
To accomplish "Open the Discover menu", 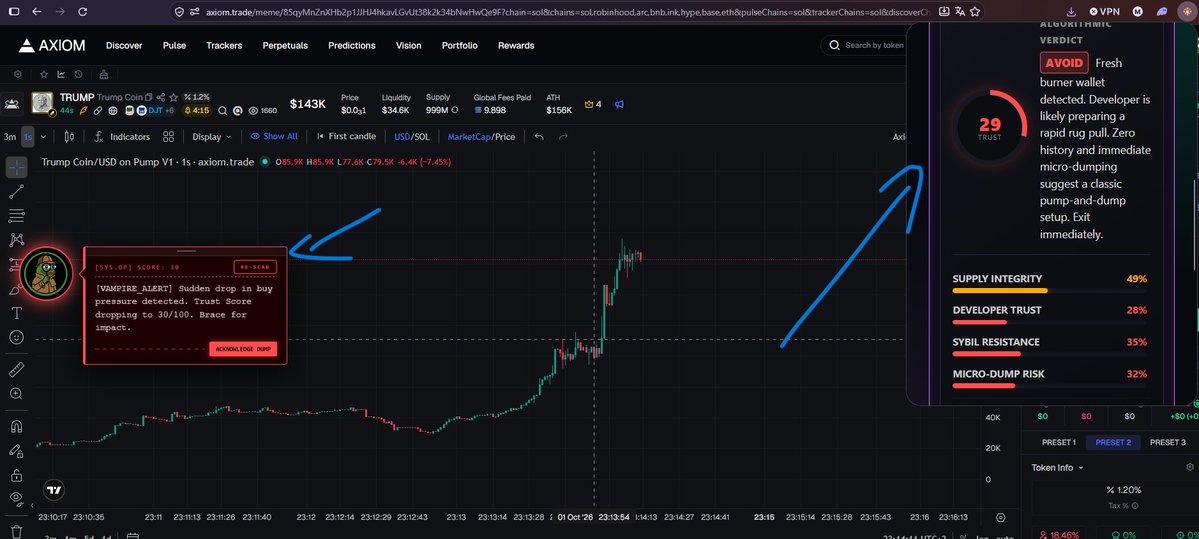I will click(124, 45).
